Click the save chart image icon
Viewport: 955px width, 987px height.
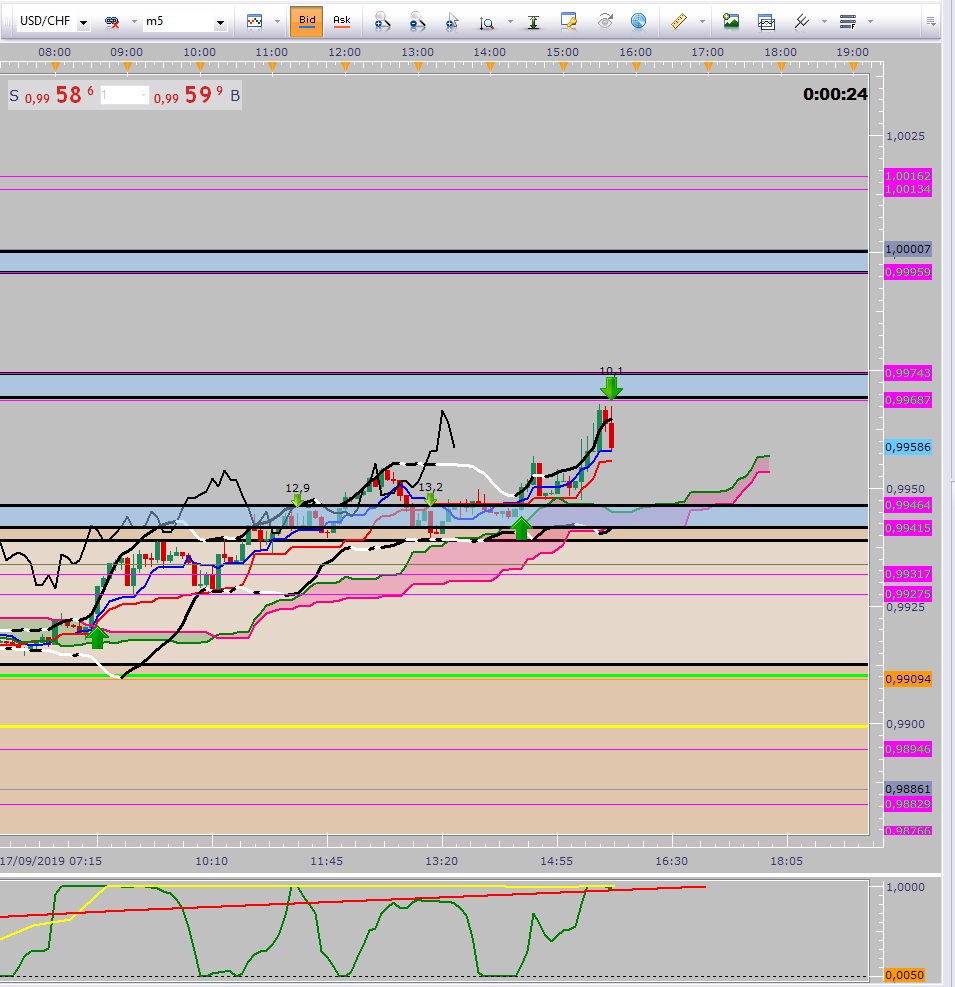(731, 21)
